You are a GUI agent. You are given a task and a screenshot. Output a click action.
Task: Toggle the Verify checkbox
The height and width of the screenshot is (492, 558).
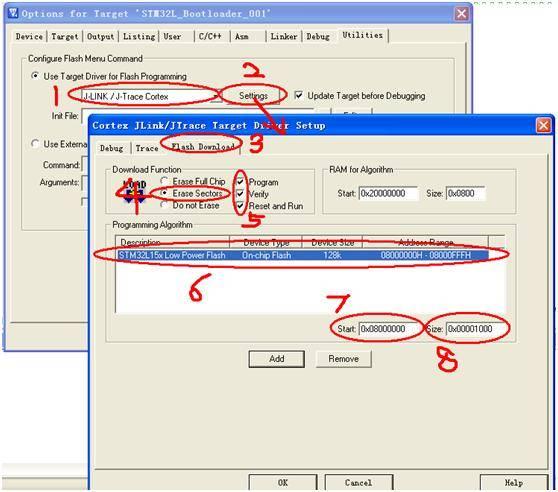(x=240, y=194)
